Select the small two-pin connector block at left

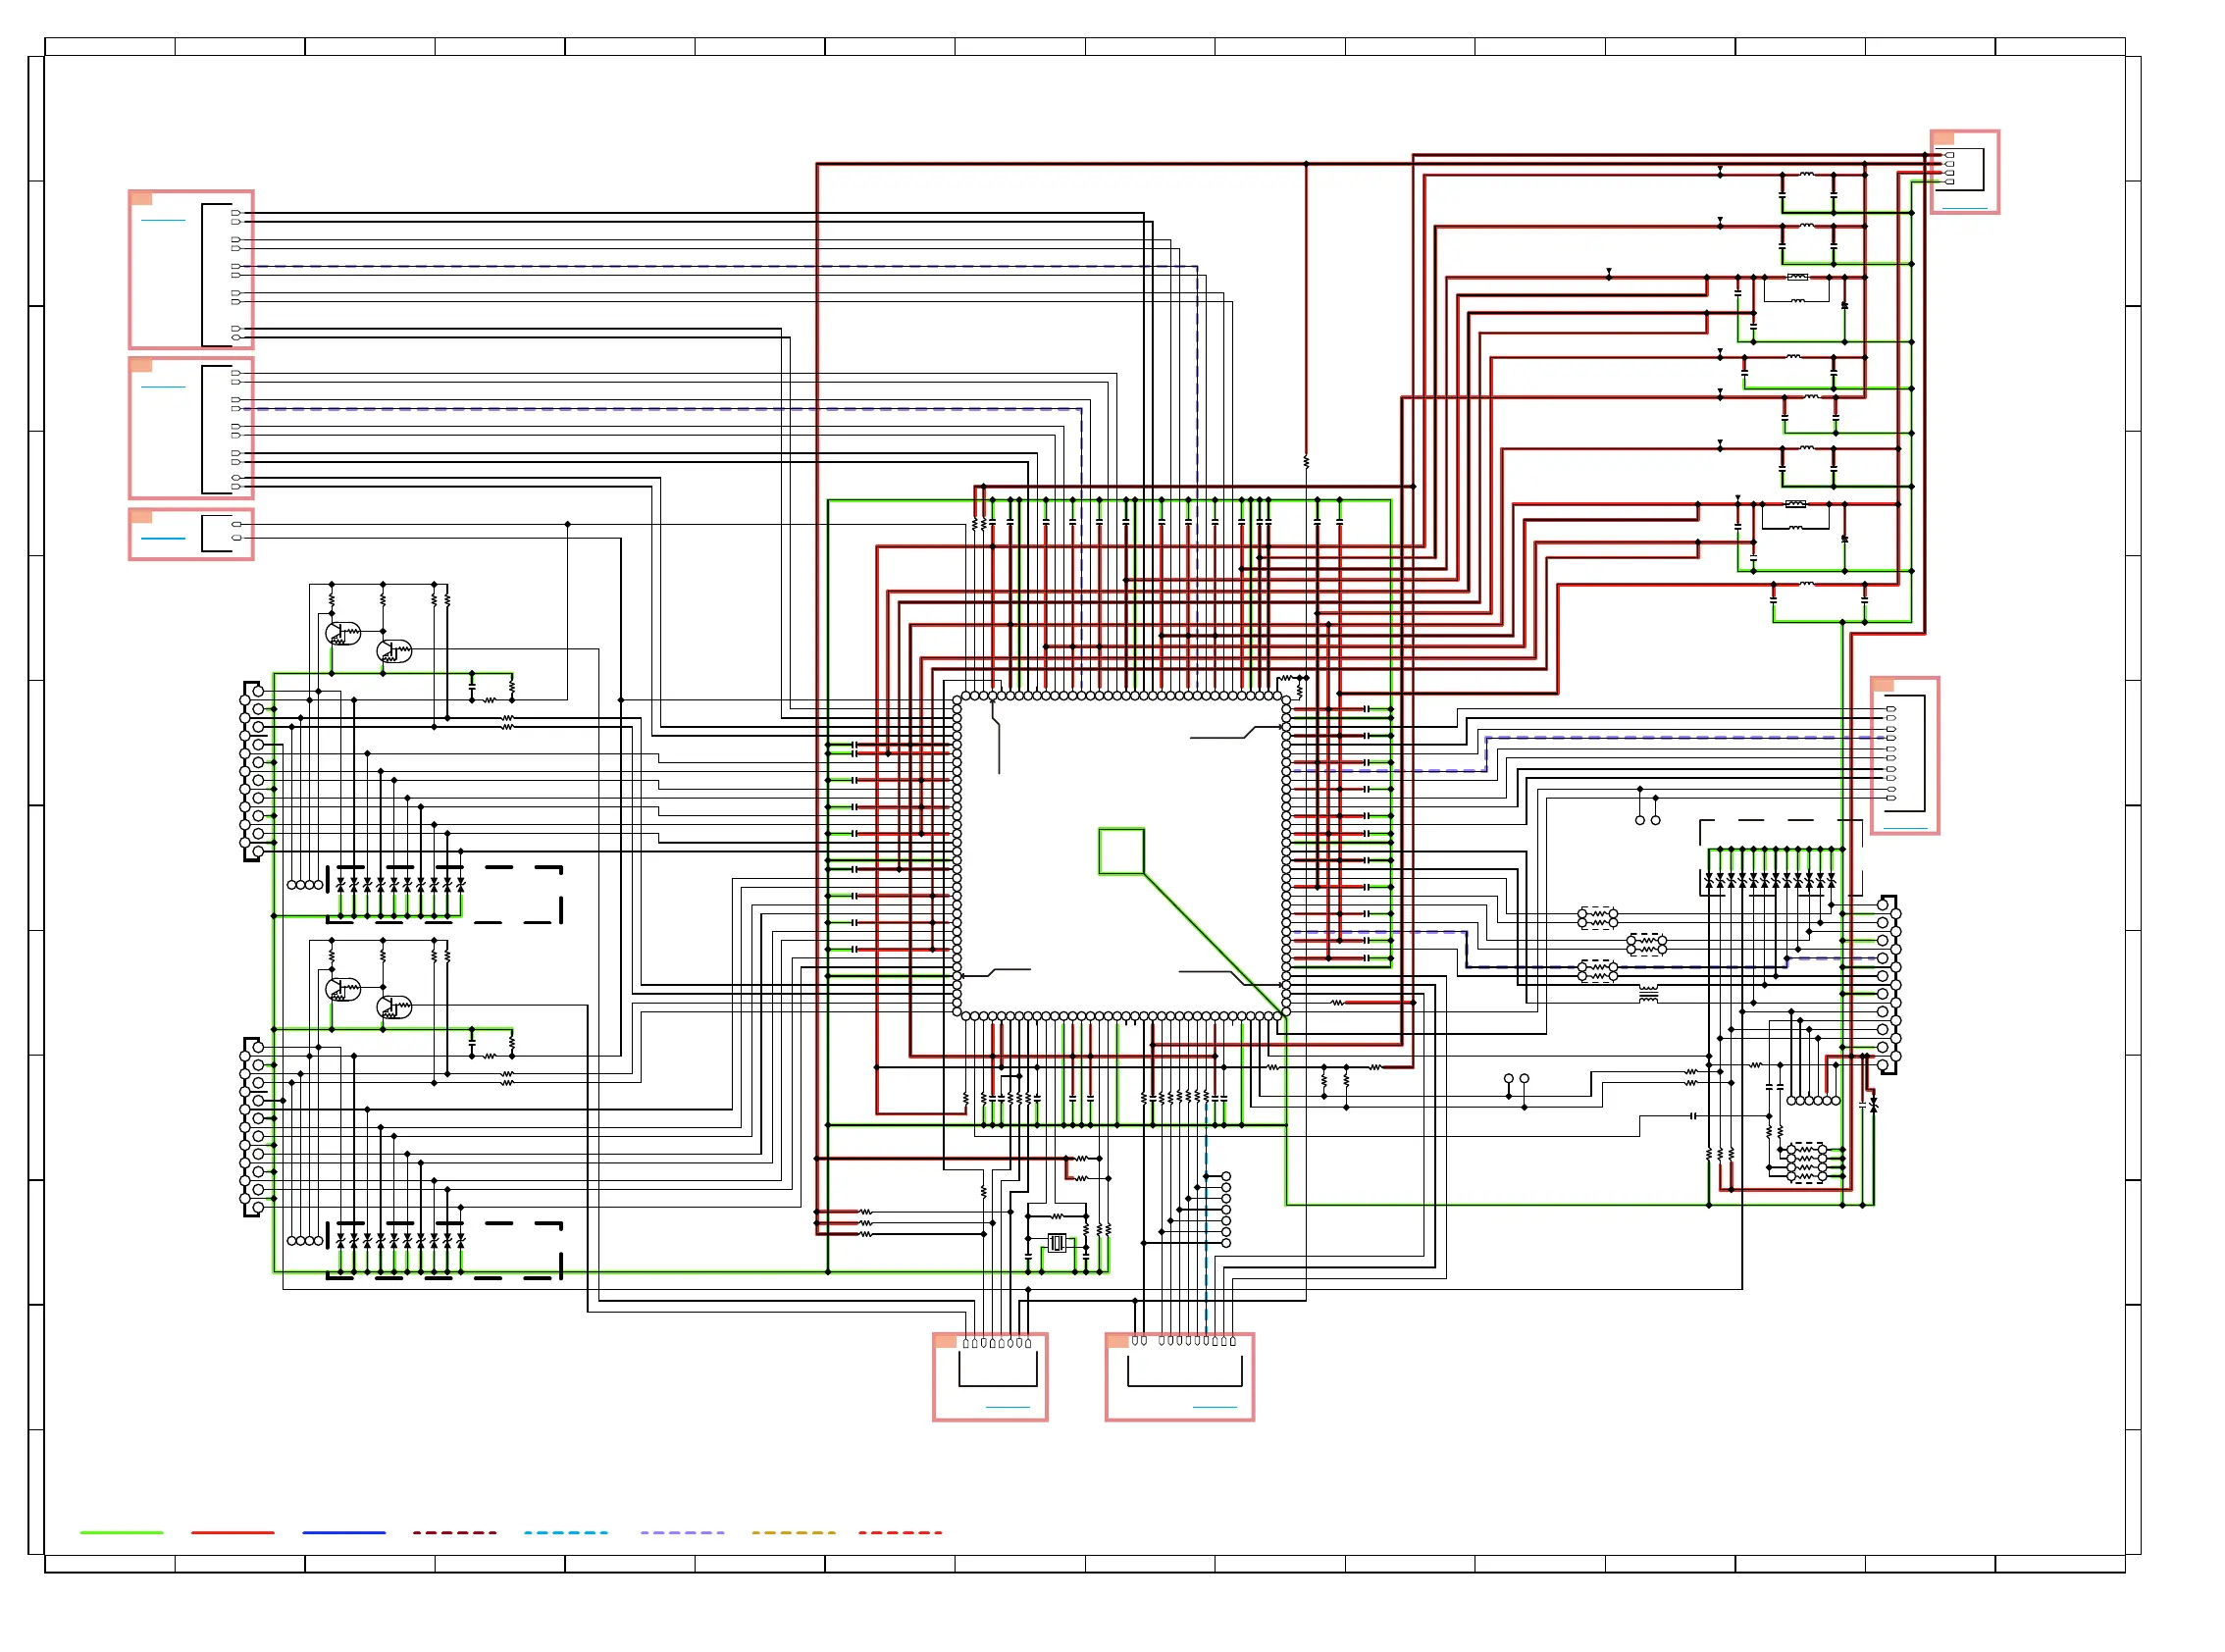pyautogui.click(x=191, y=534)
